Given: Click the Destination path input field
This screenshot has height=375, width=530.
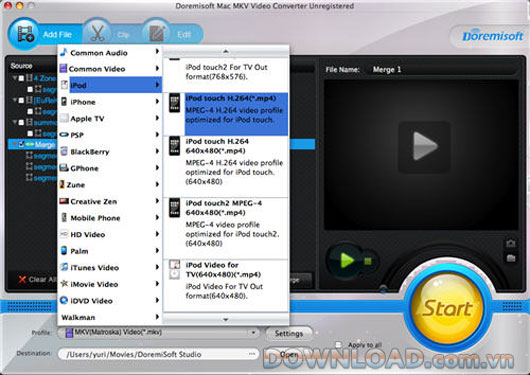Looking at the screenshot, I should click(x=158, y=354).
